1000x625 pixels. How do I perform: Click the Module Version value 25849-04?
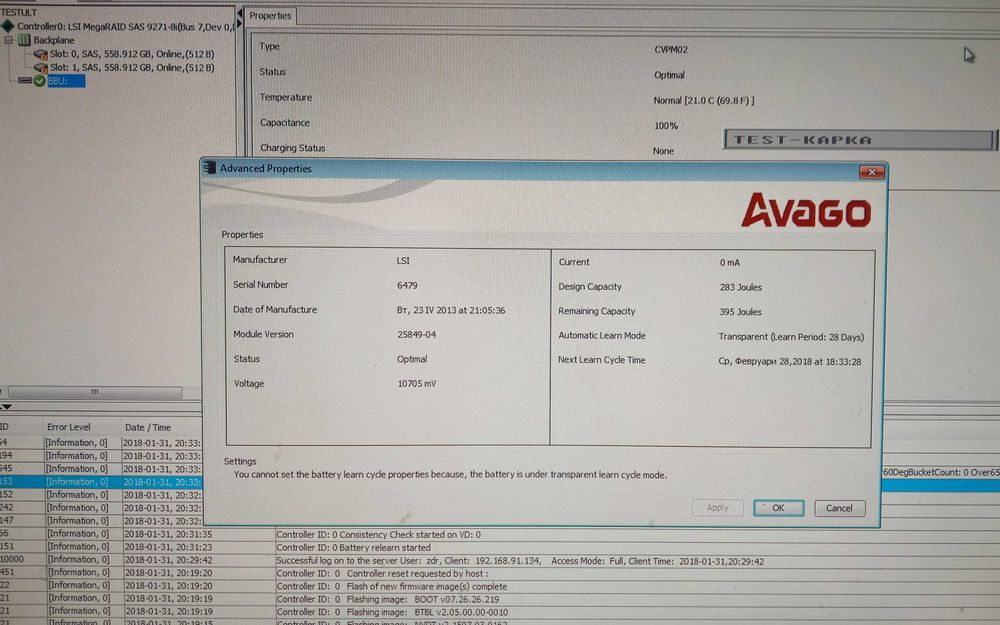coord(416,335)
